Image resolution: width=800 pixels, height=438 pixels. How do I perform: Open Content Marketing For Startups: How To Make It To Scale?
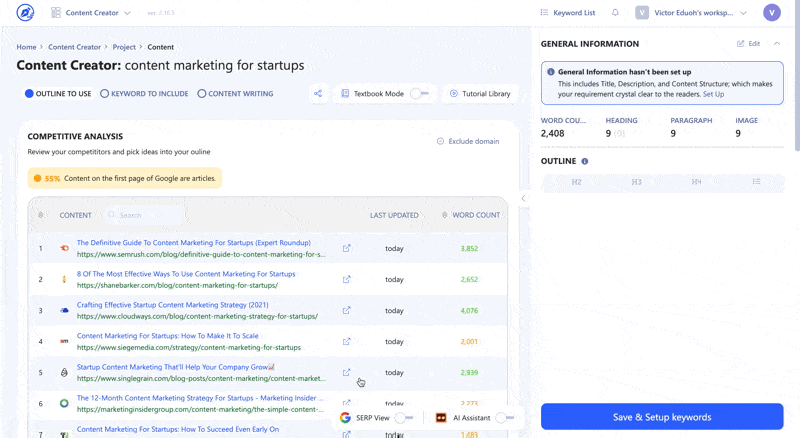167,336
